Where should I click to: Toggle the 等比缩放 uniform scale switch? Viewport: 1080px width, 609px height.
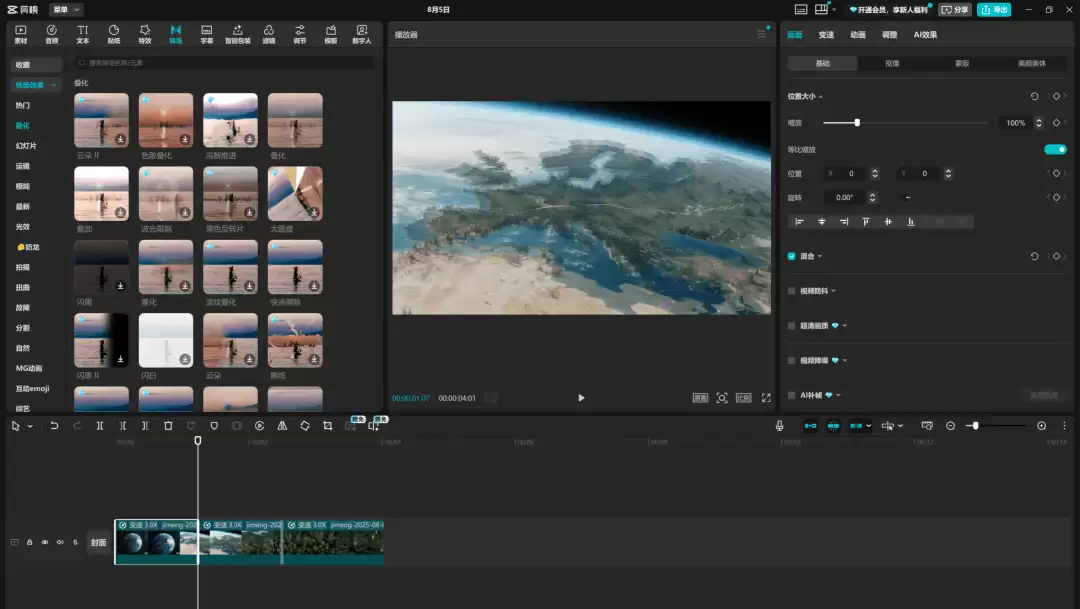pyautogui.click(x=1055, y=149)
